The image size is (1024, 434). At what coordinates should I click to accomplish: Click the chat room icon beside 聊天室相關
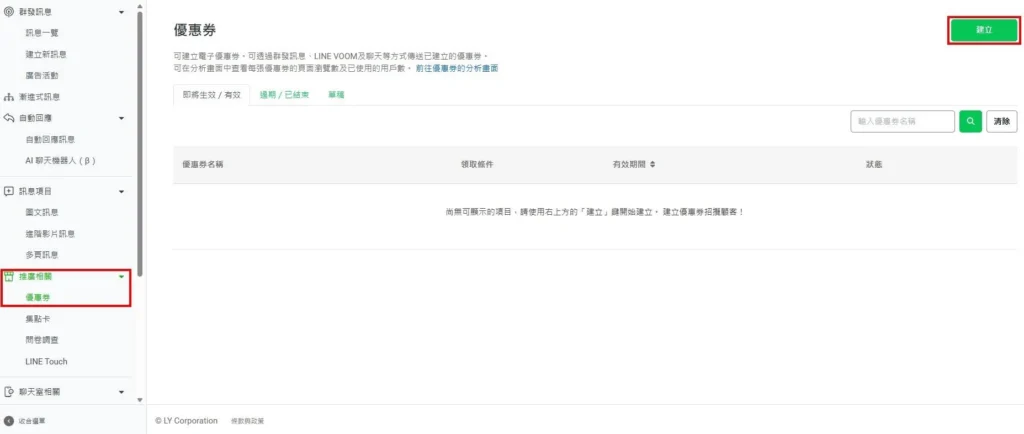9,392
